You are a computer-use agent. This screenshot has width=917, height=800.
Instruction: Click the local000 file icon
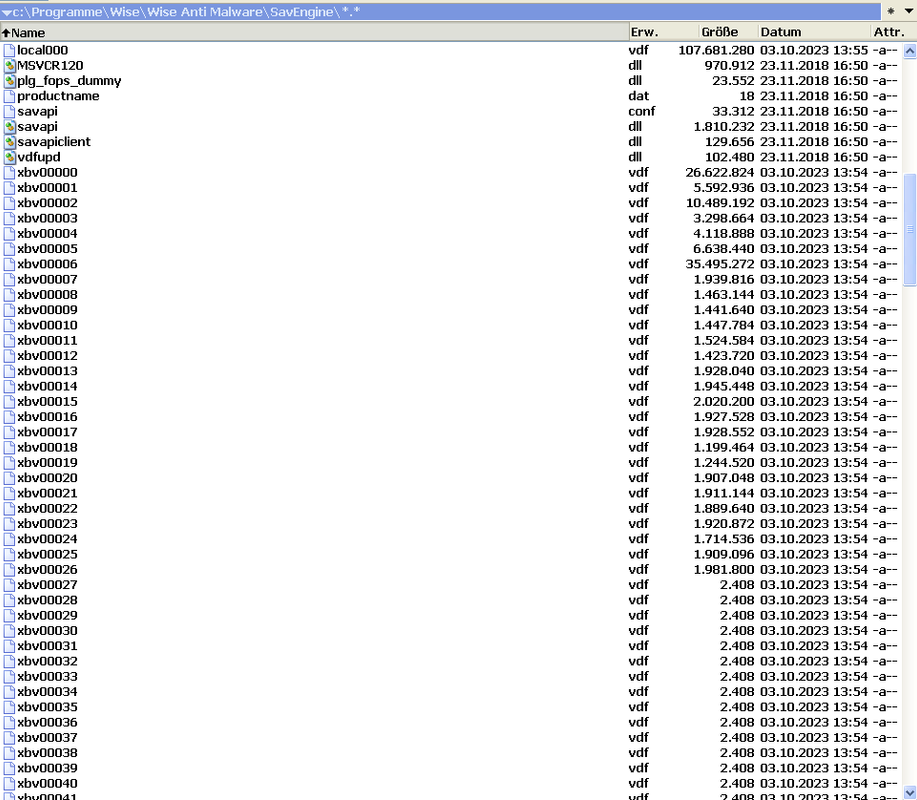9,50
